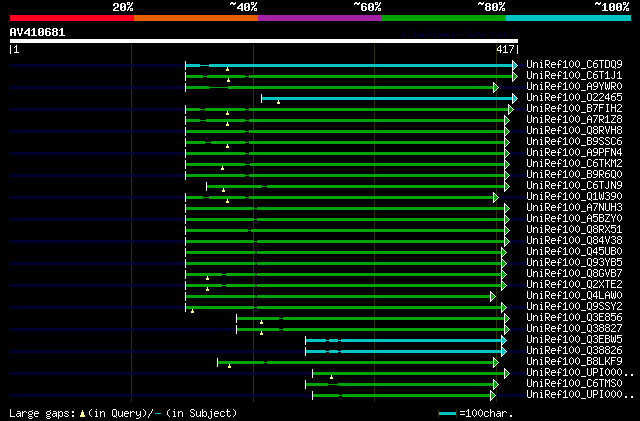Screen dimensions: 640x421
Task: Click the yellow gap marker under Q8GVB7 bar
Action: click(x=207, y=278)
